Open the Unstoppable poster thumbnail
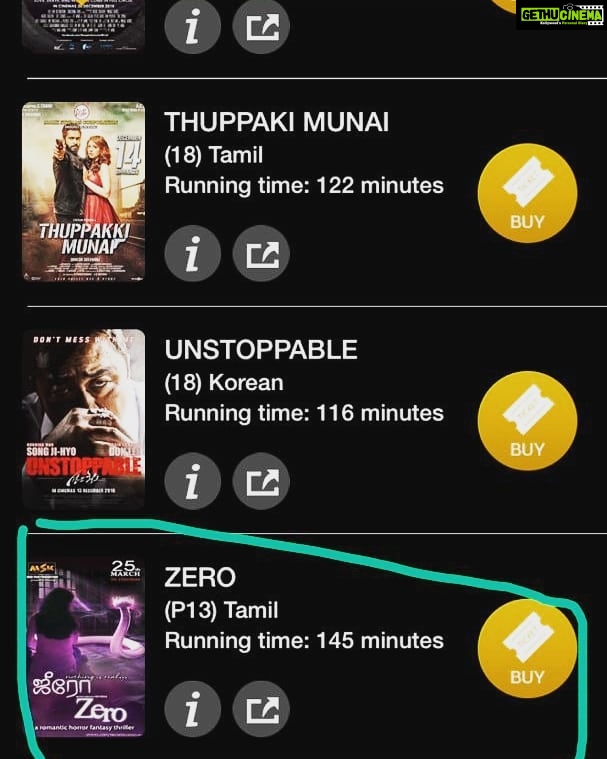Viewport: 607px width, 759px height. (x=84, y=419)
